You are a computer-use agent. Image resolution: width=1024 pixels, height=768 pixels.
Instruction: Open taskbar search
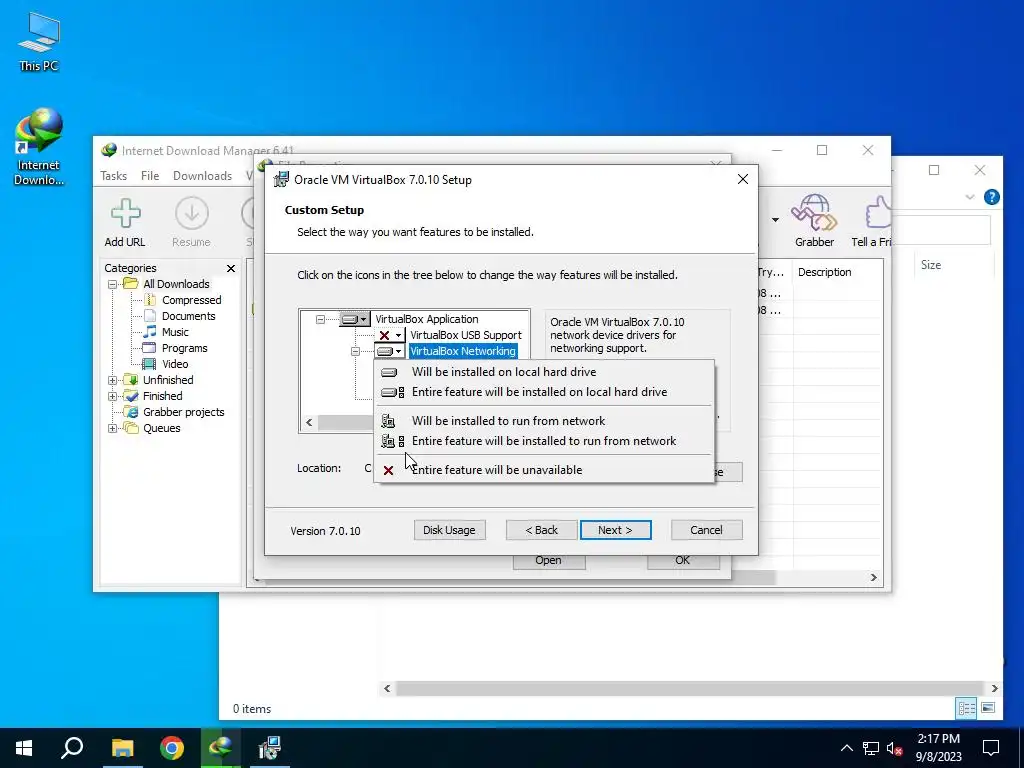[72, 748]
